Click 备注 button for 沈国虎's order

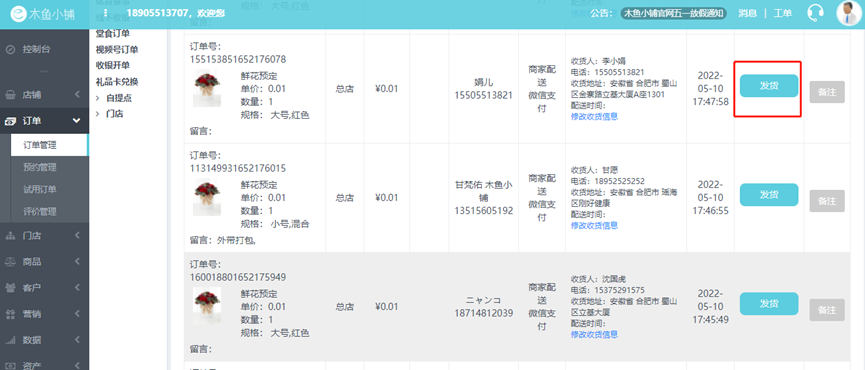tap(827, 310)
